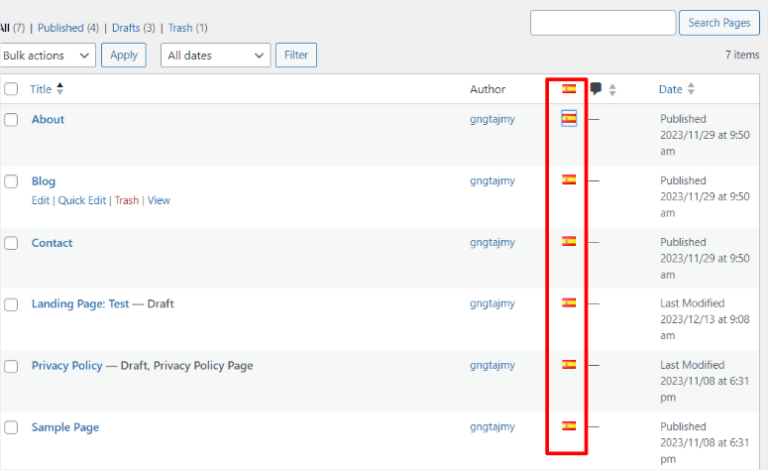Open the Bulk actions dropdown
Viewport: 768px width, 470px height.
pyautogui.click(x=47, y=55)
